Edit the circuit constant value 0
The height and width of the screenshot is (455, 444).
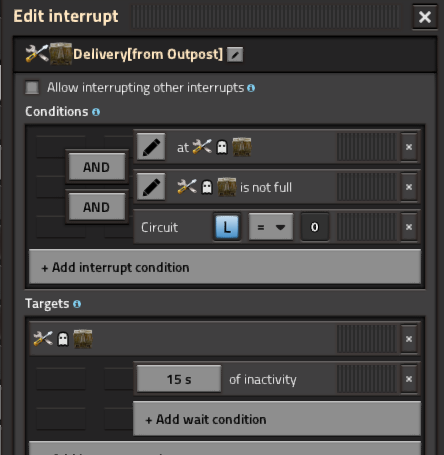click(x=315, y=227)
